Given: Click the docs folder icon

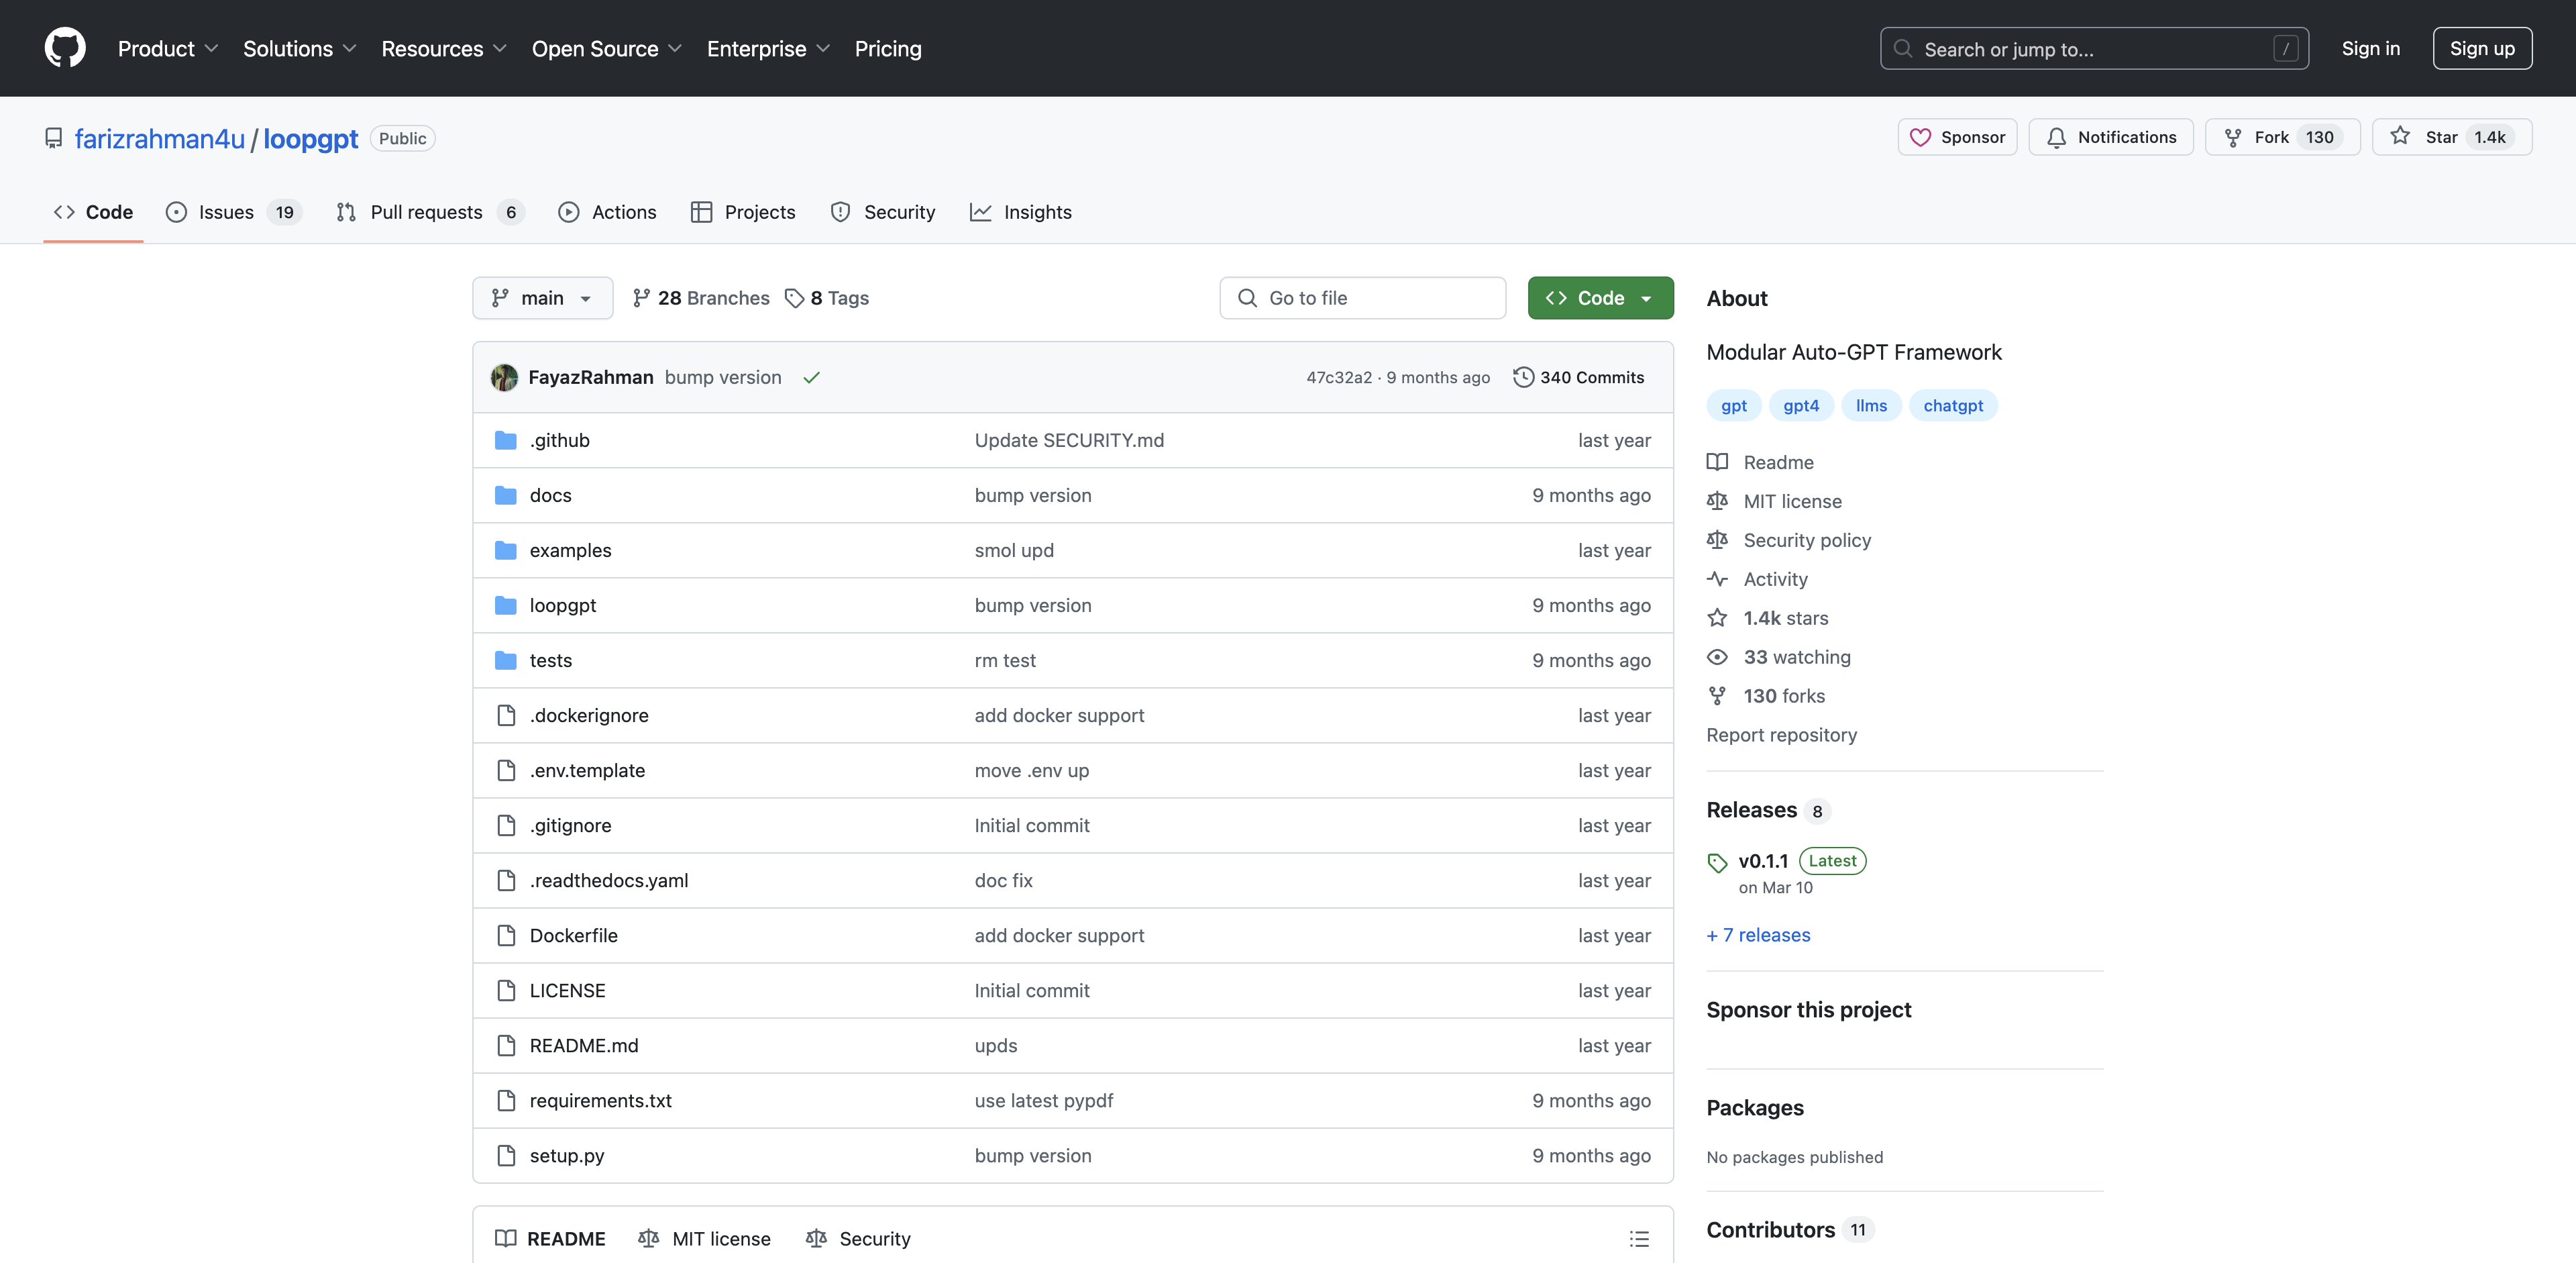Looking at the screenshot, I should pos(506,495).
